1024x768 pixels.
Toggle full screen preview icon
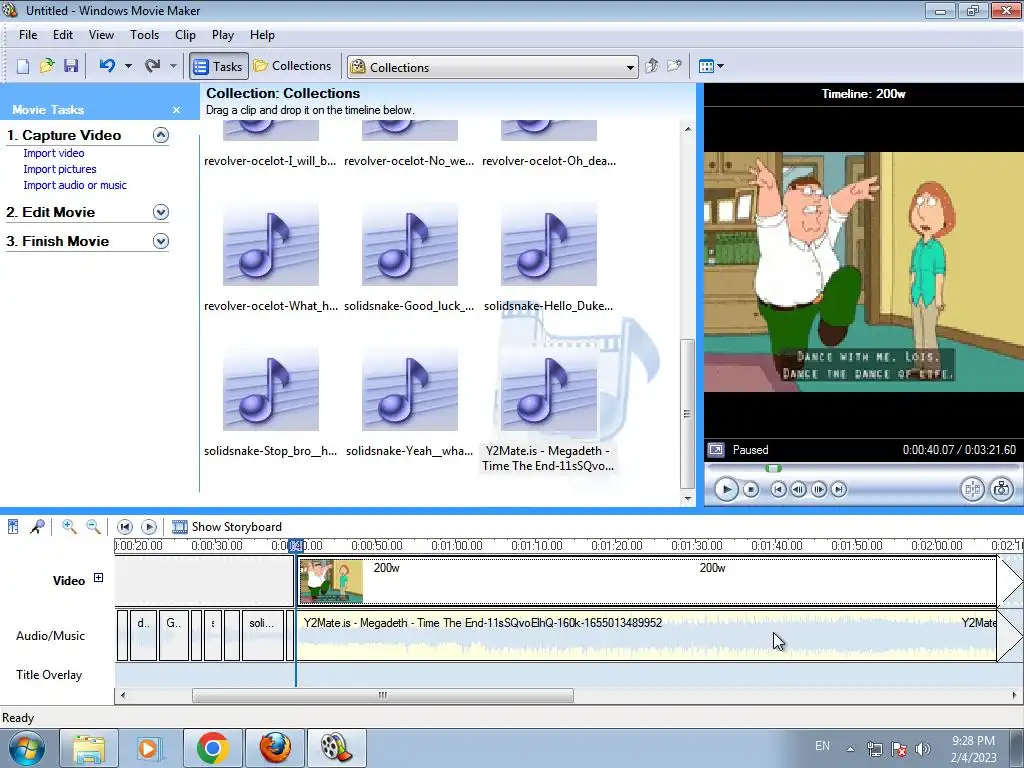point(716,450)
